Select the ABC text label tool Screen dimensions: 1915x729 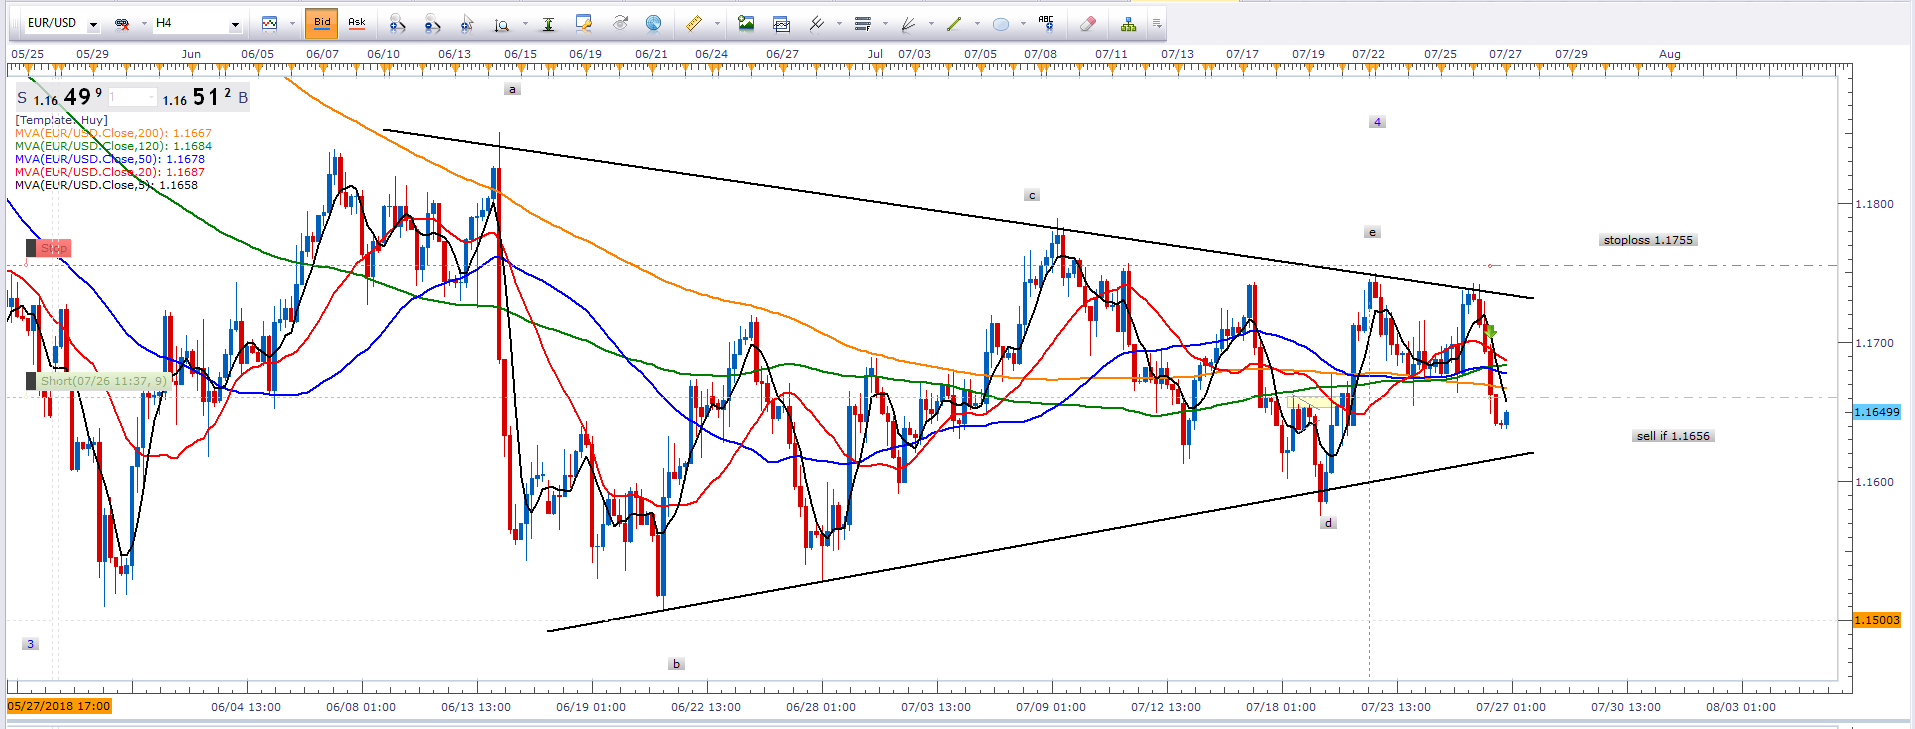[x=1046, y=22]
